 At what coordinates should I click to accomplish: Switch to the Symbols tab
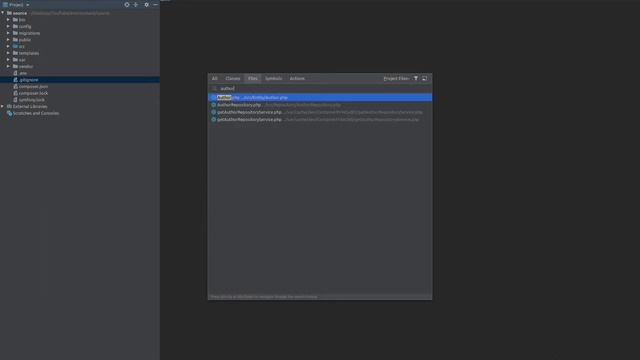[x=273, y=78]
